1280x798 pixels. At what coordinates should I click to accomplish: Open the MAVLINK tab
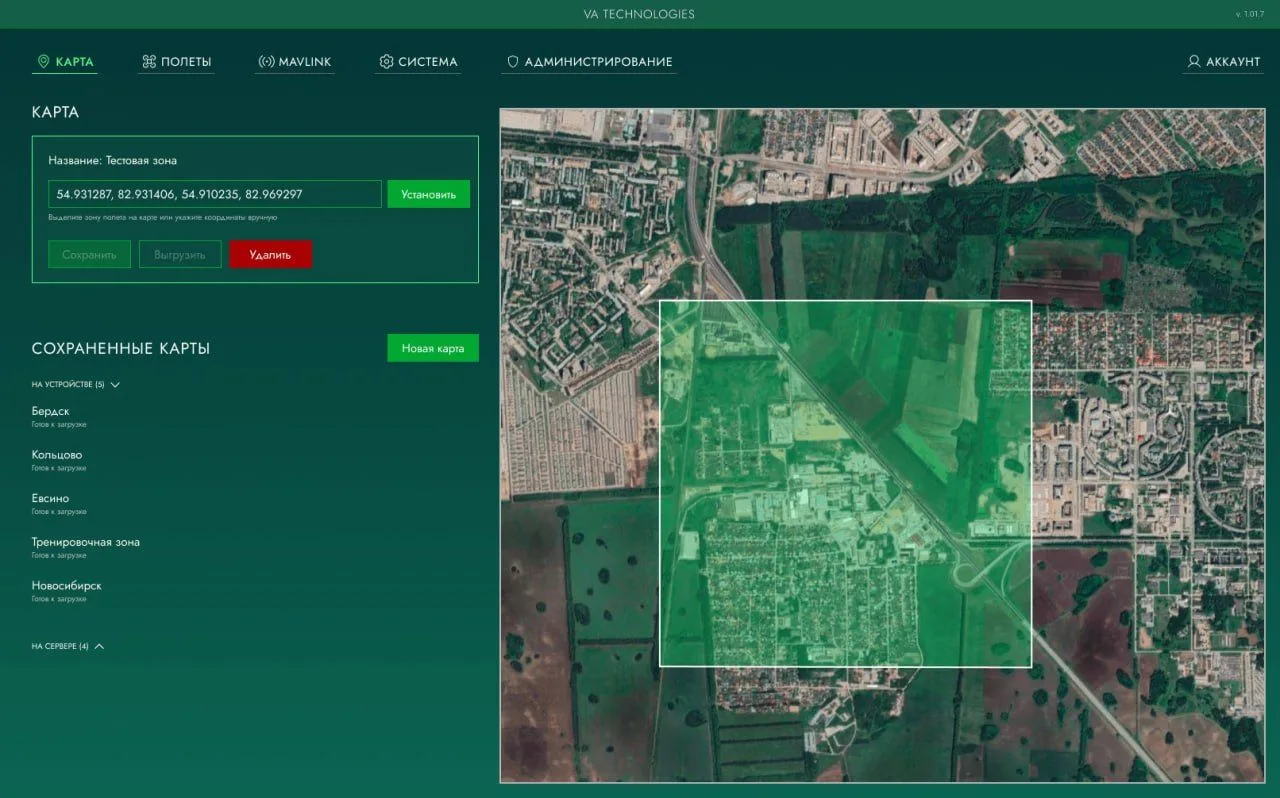point(294,62)
